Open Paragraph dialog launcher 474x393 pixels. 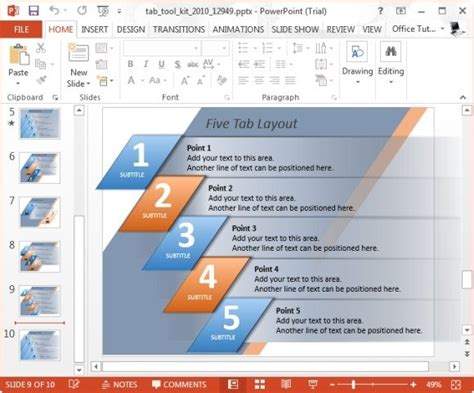(334, 97)
